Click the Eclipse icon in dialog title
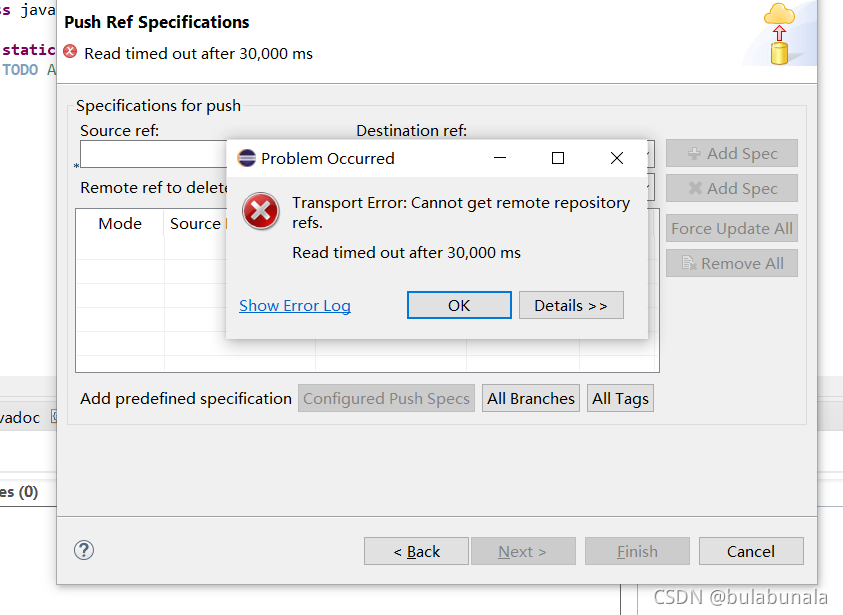The width and height of the screenshot is (843, 615). [247, 158]
